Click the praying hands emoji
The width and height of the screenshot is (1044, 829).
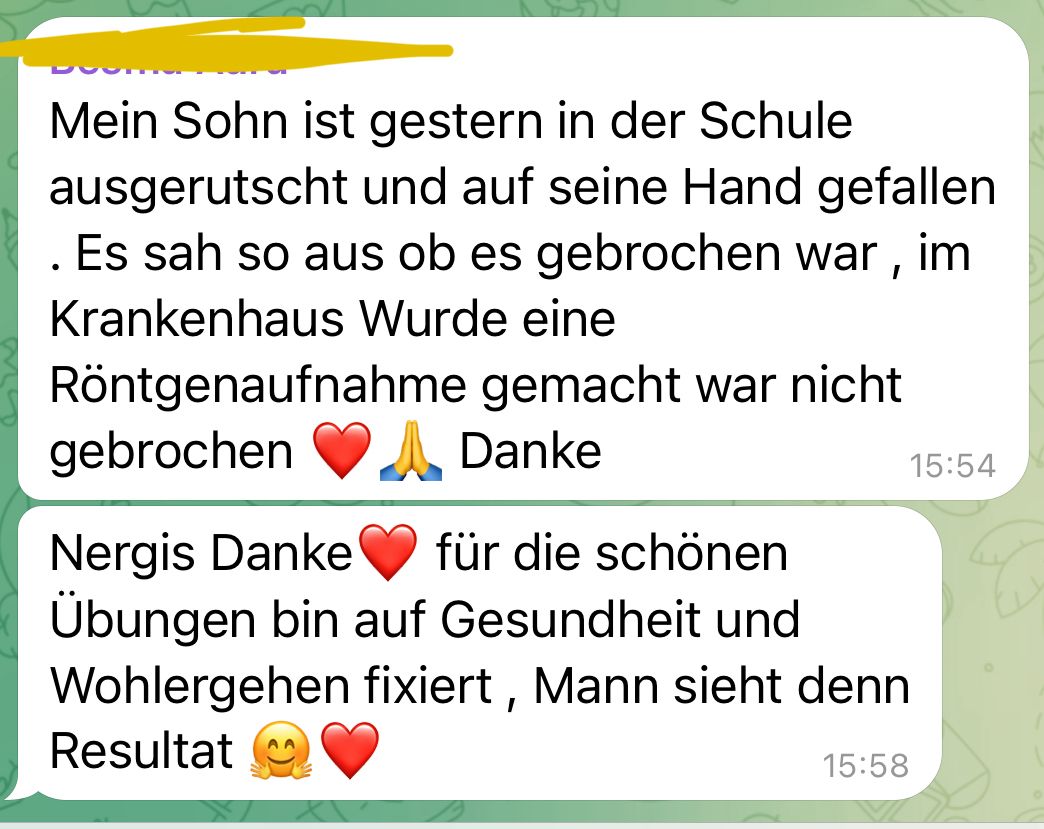click(411, 451)
